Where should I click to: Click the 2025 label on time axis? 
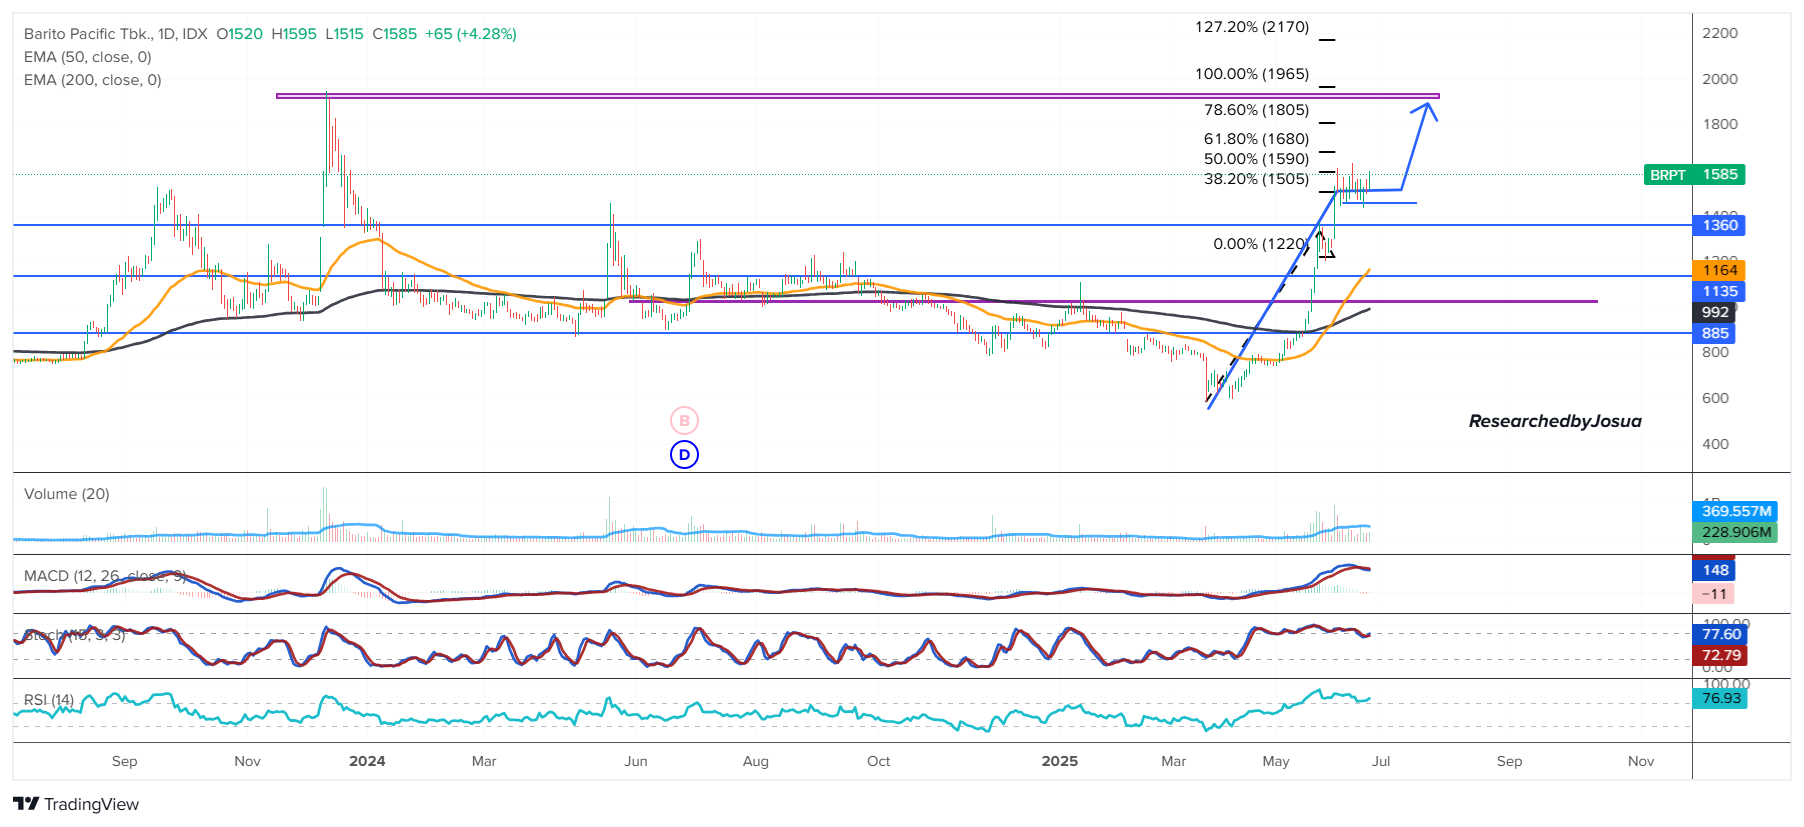[1060, 761]
